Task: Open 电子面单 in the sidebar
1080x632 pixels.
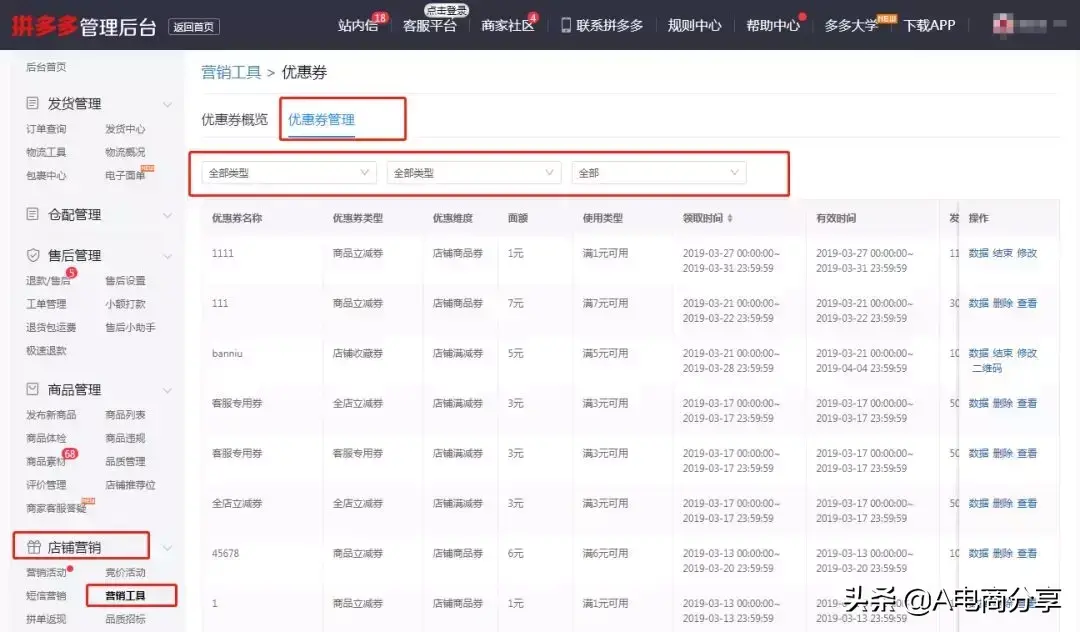Action: 125,176
